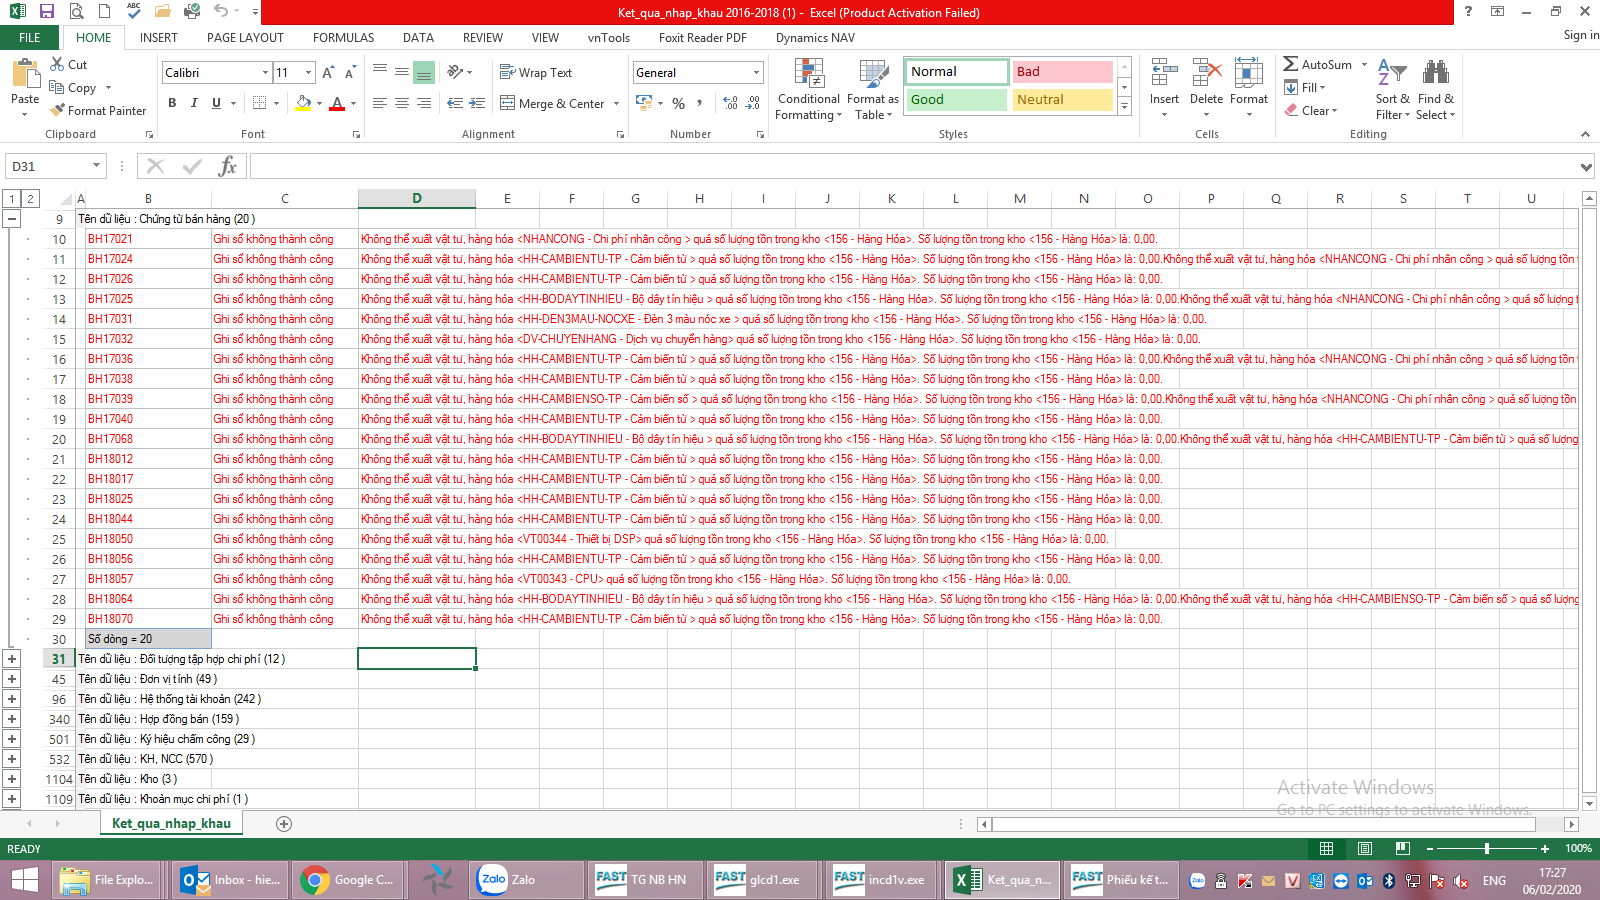Viewport: 1600px width, 900px height.
Task: Click the zoom slider handle
Action: (1487, 849)
